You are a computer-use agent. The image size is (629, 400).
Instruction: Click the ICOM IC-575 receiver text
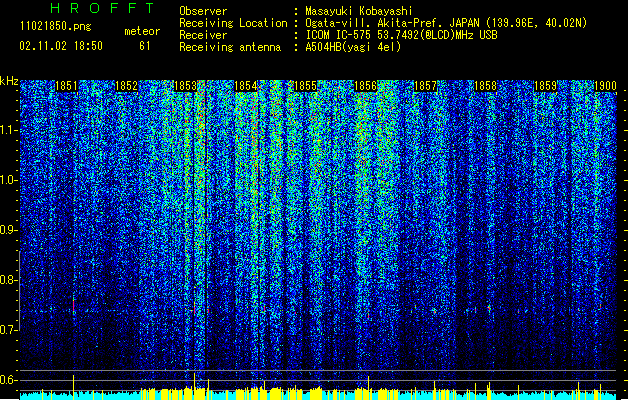401,35
